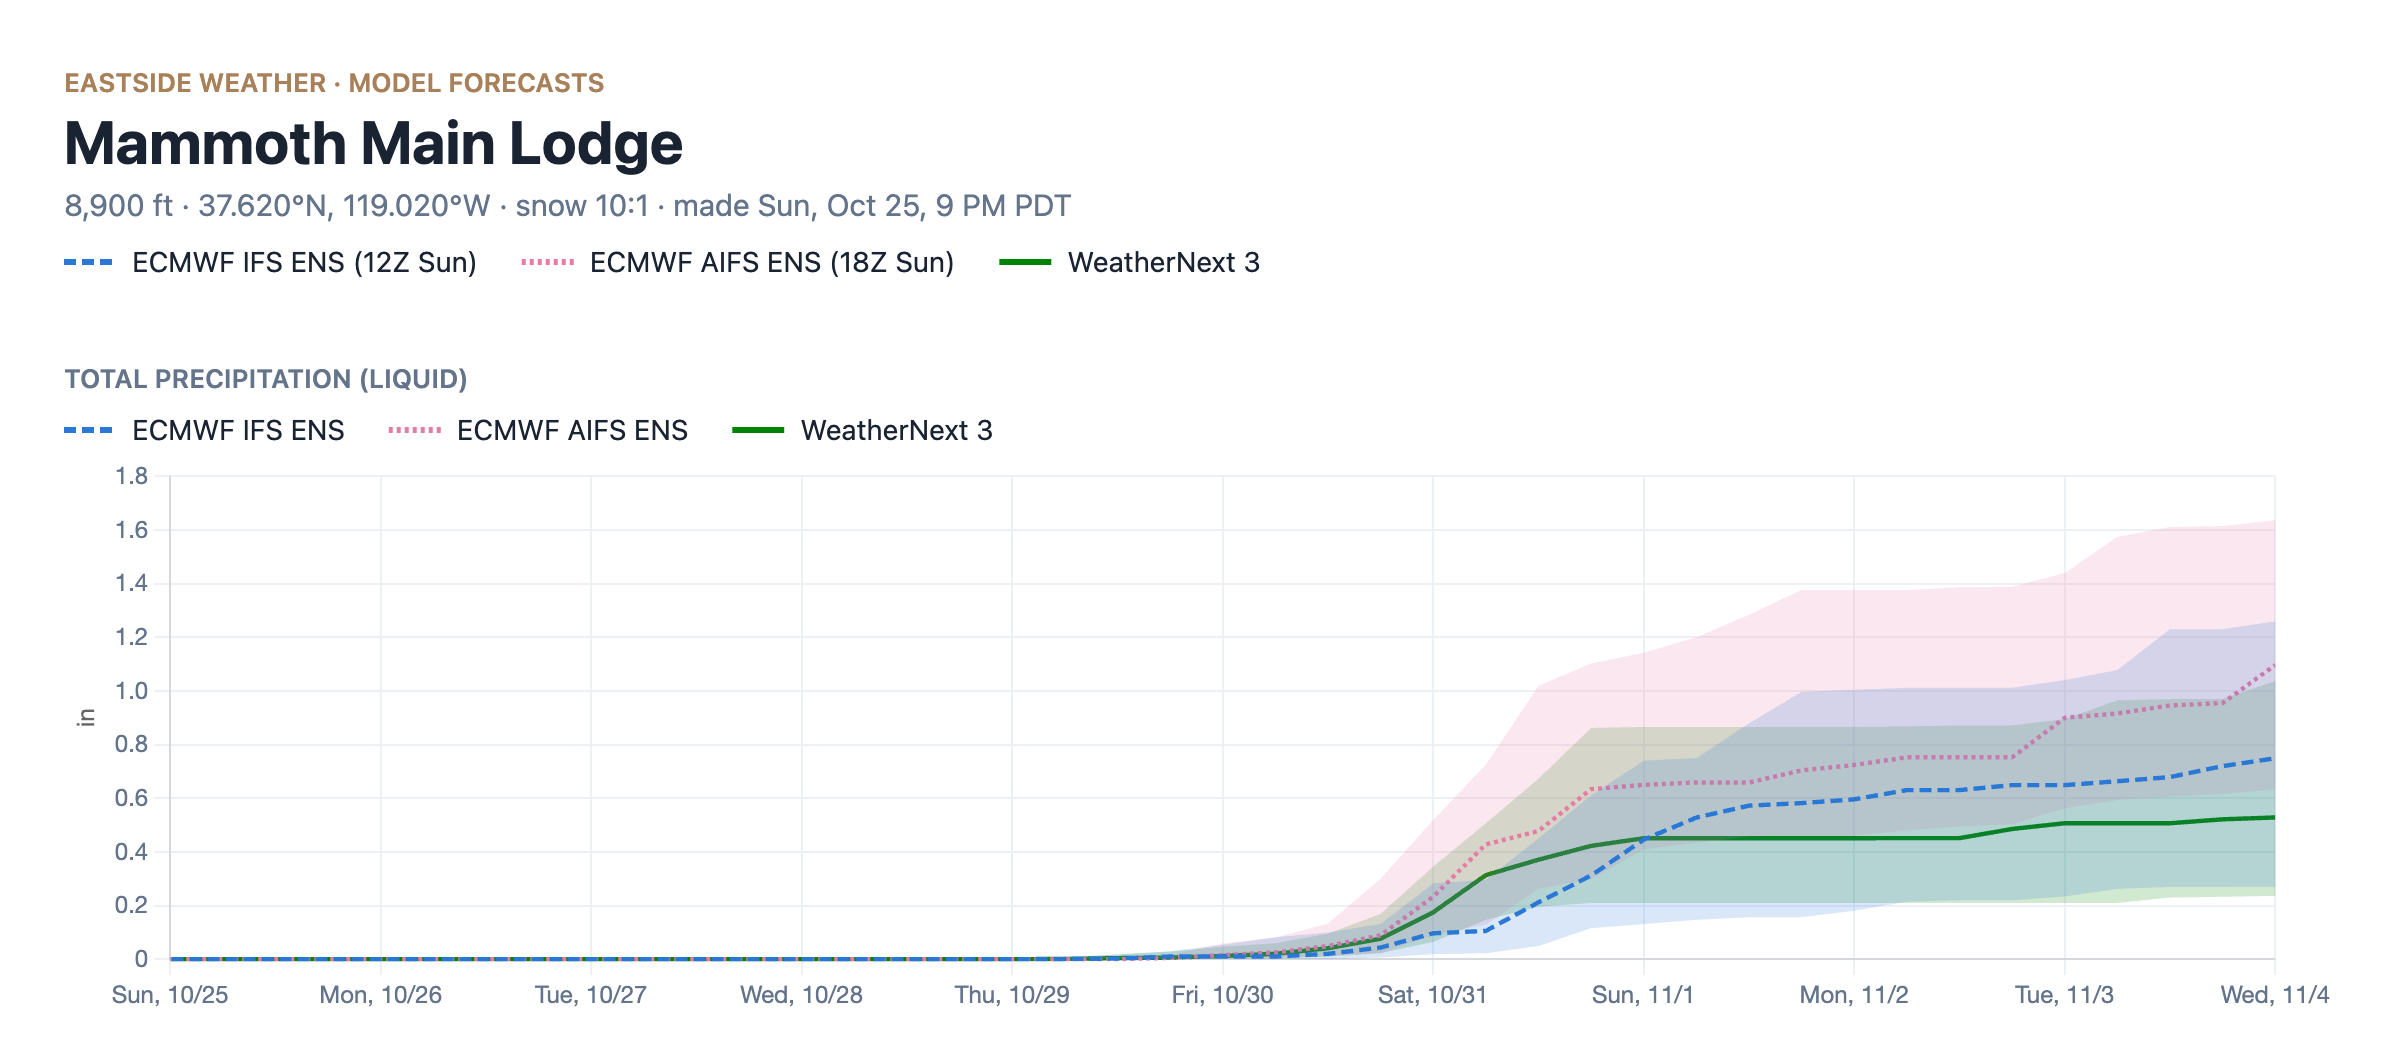The height and width of the screenshot is (1043, 2400).
Task: Click the 1.0 tick on the y-axis
Action: pos(131,691)
